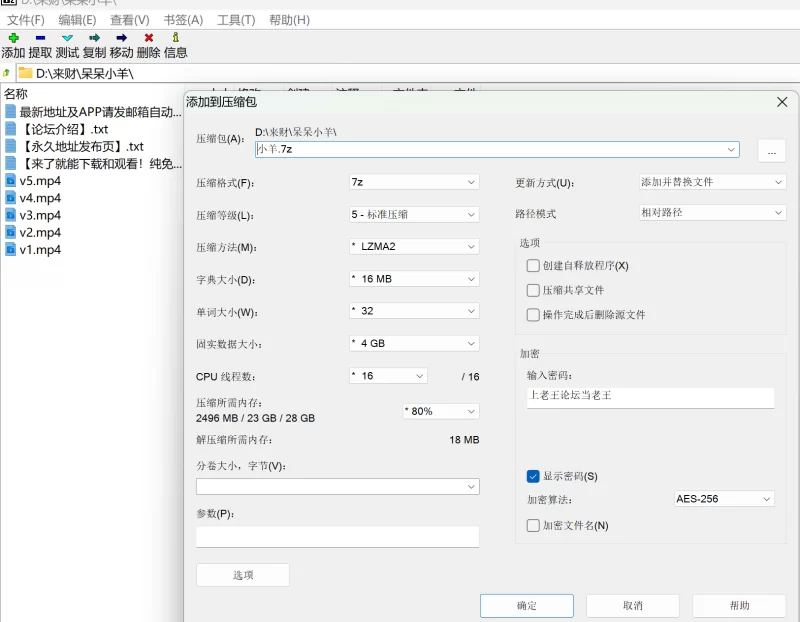Enable 加密文件名(N) checkbox
Image resolution: width=800 pixels, height=622 pixels.
[533, 525]
